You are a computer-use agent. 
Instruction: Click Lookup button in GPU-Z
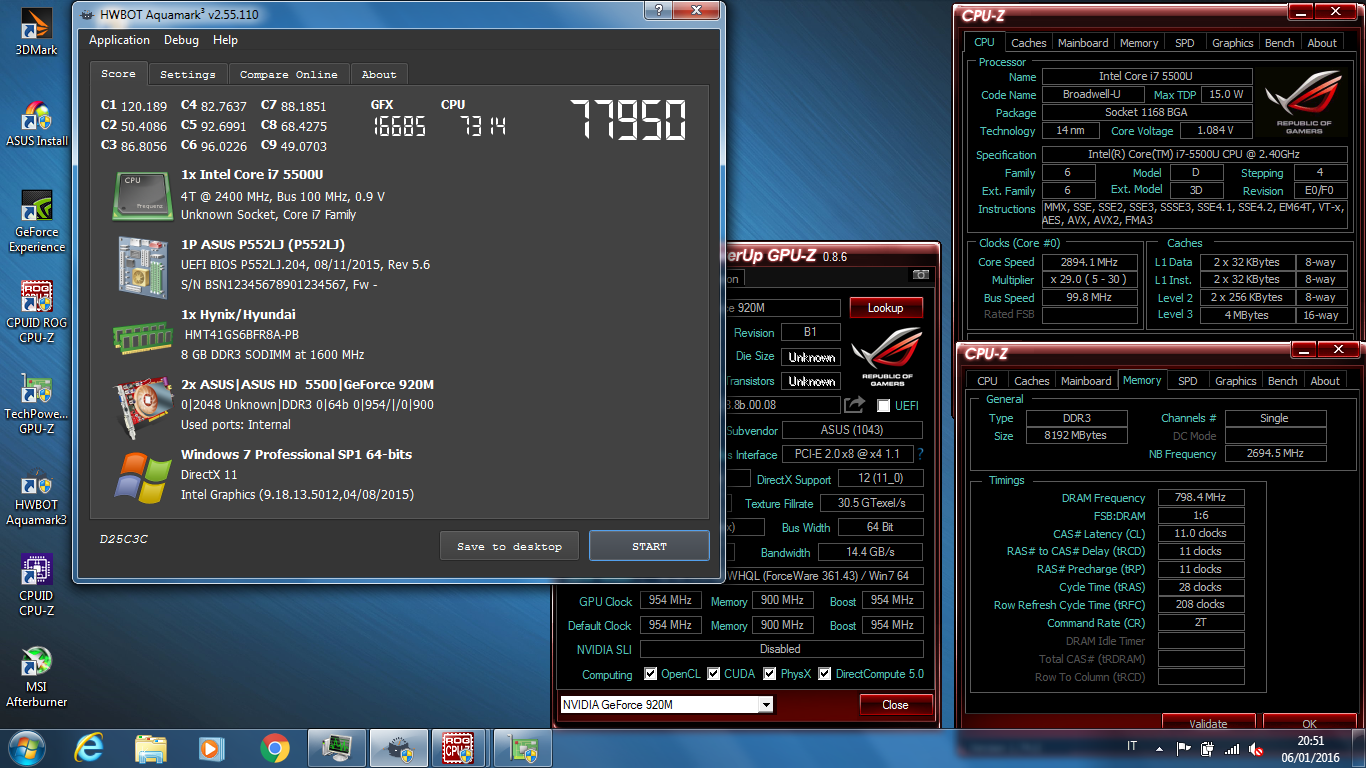tap(885, 308)
